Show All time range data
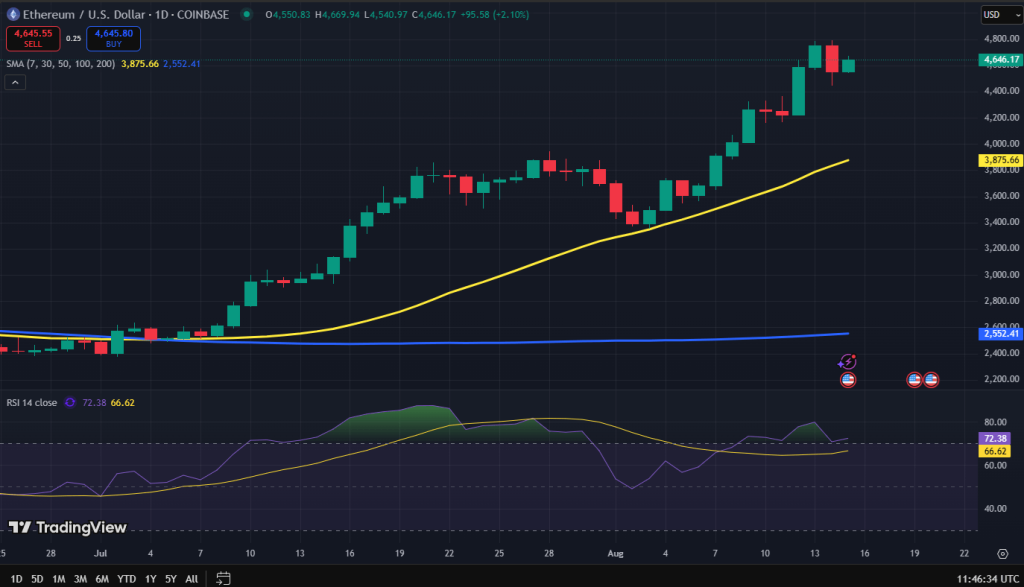The width and height of the screenshot is (1024, 587). (x=192, y=578)
